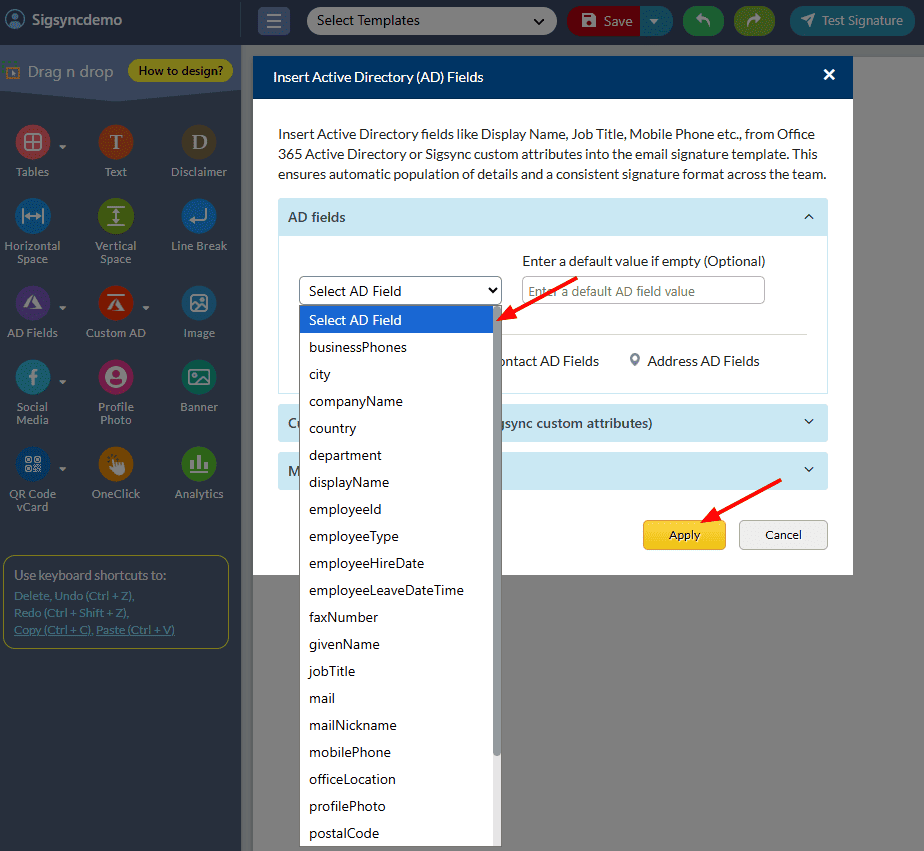The height and width of the screenshot is (851, 924).
Task: Select the Profile Photo icon
Action: (116, 377)
